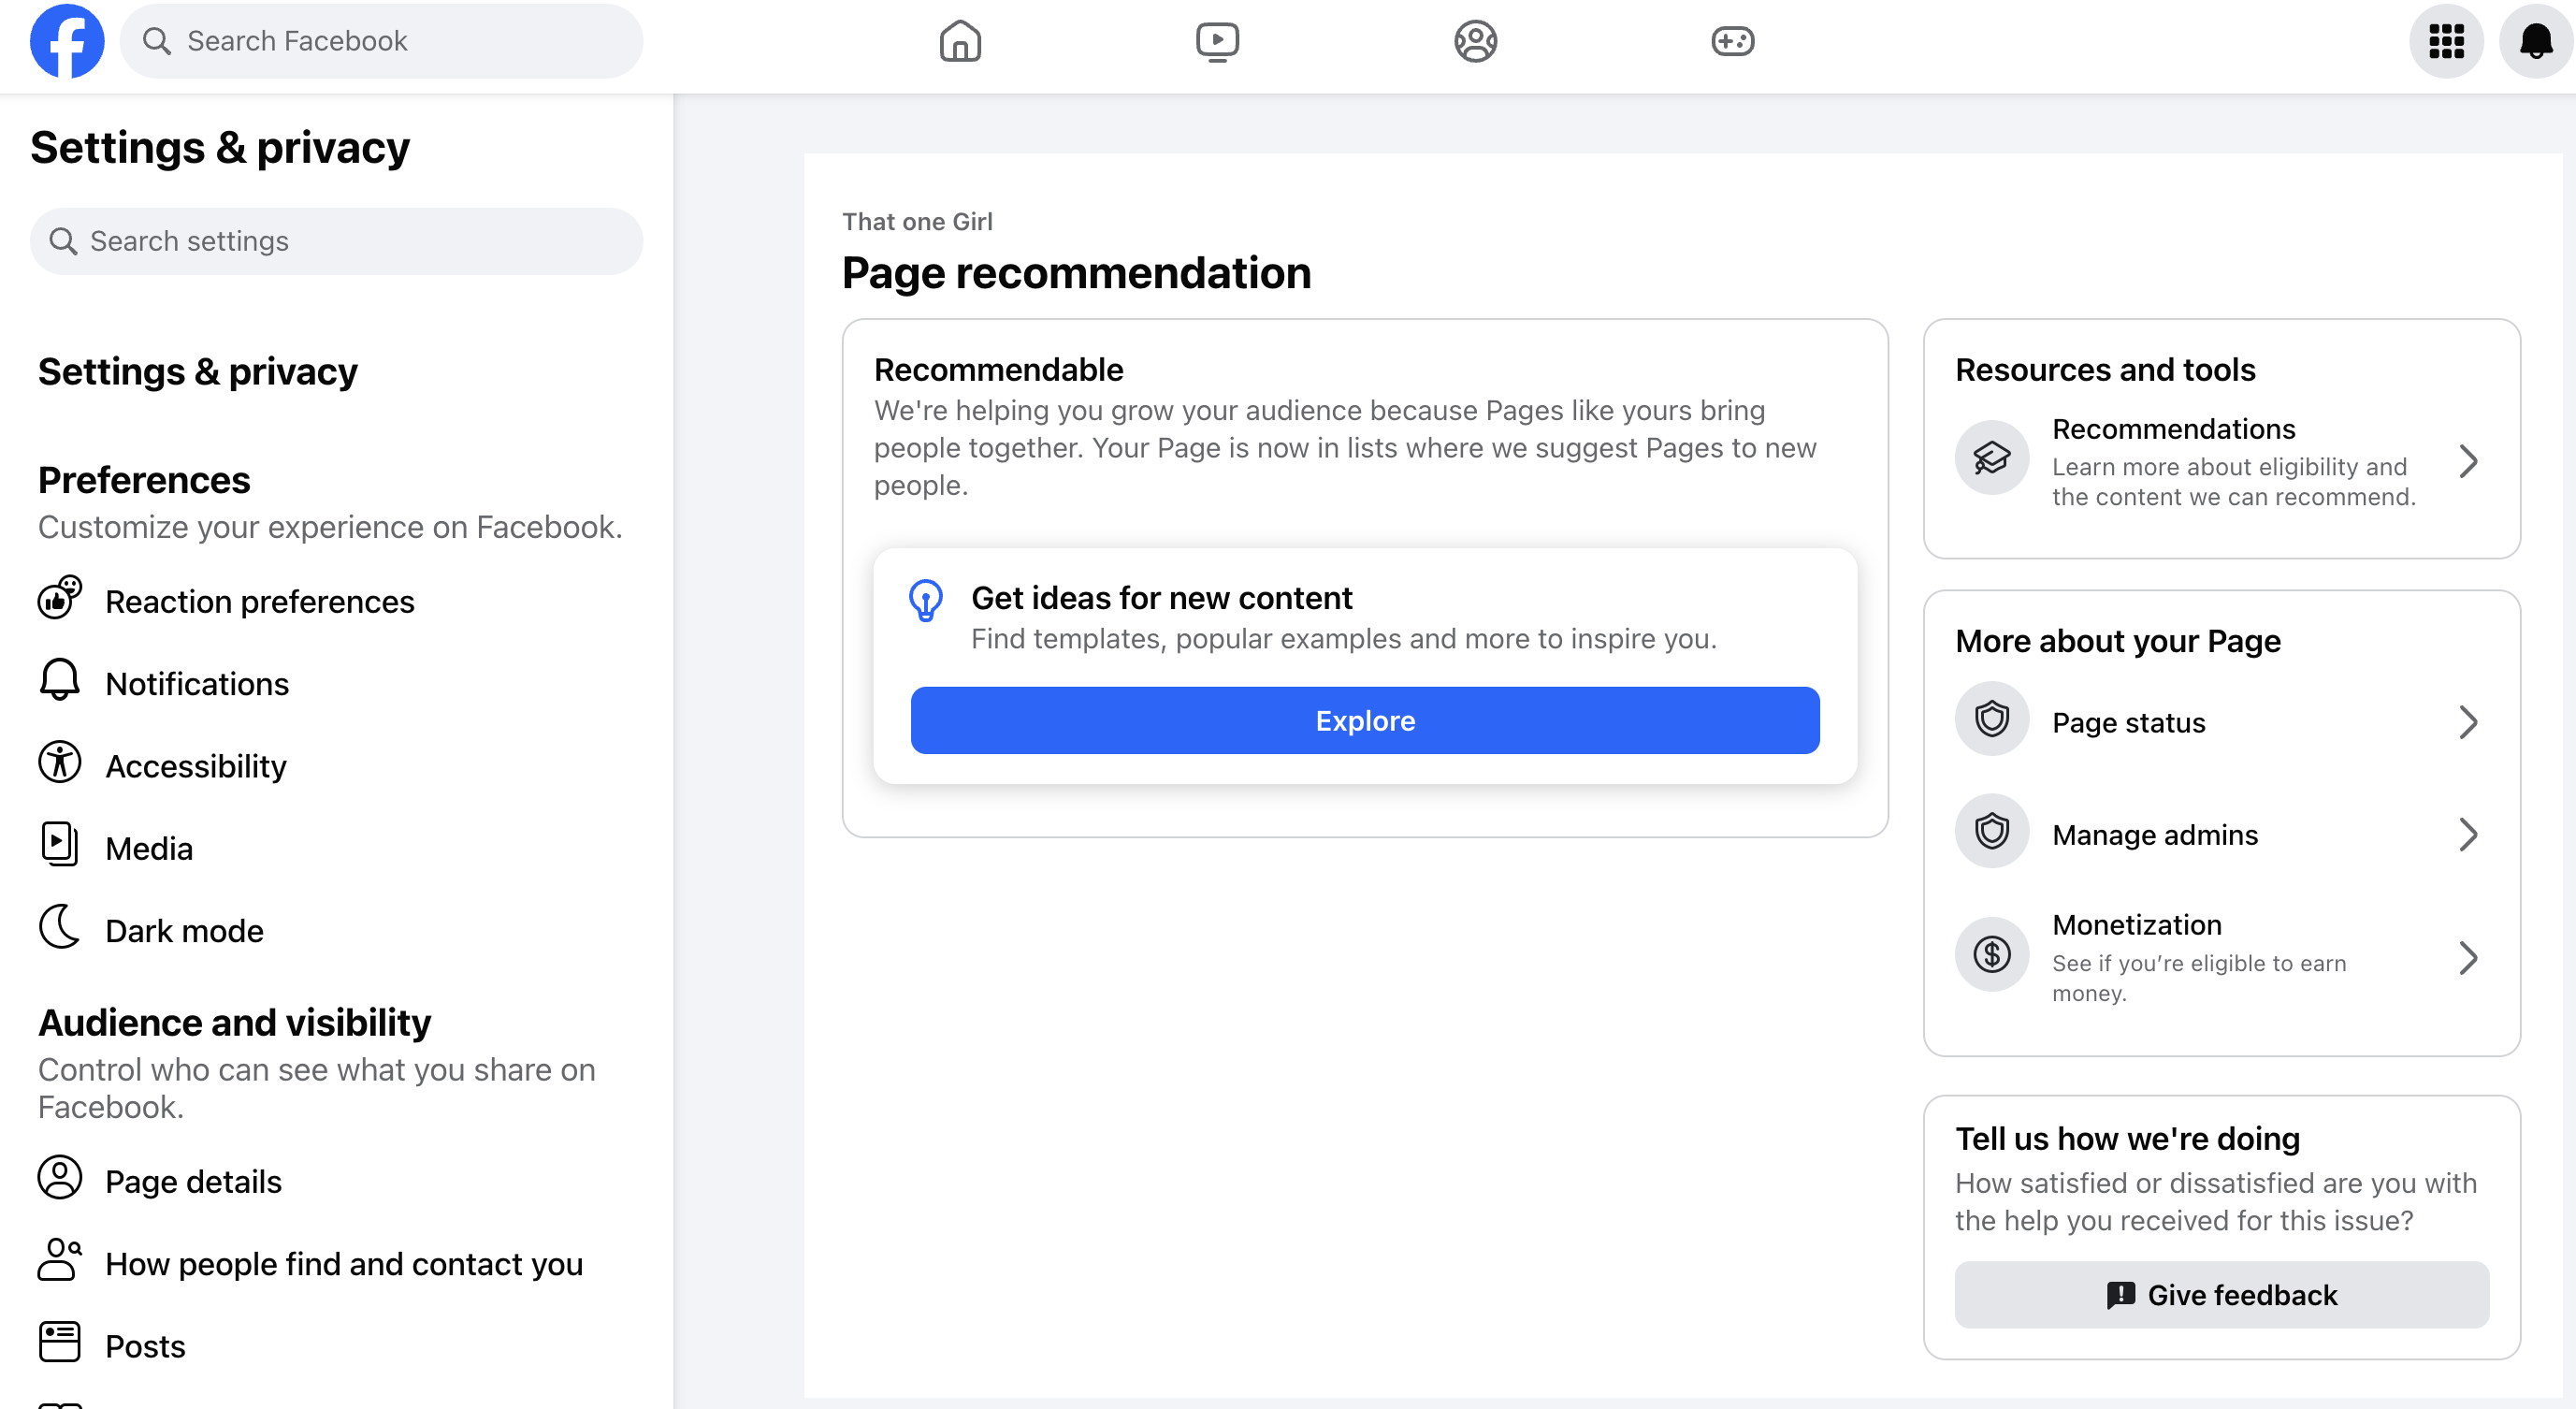Open Media settings

click(336, 848)
